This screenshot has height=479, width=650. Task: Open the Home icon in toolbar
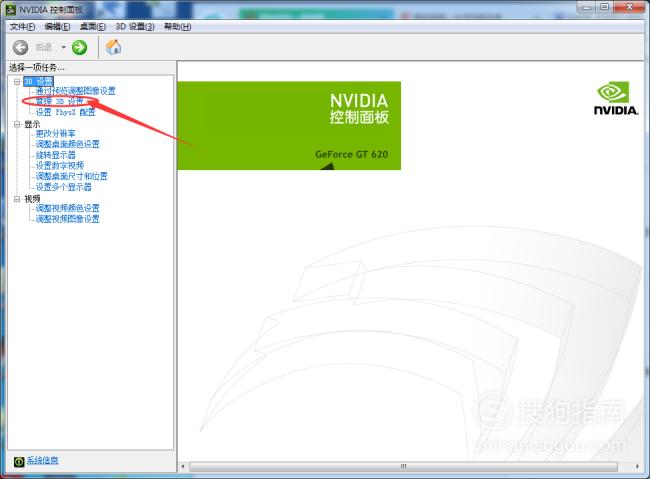[x=113, y=47]
